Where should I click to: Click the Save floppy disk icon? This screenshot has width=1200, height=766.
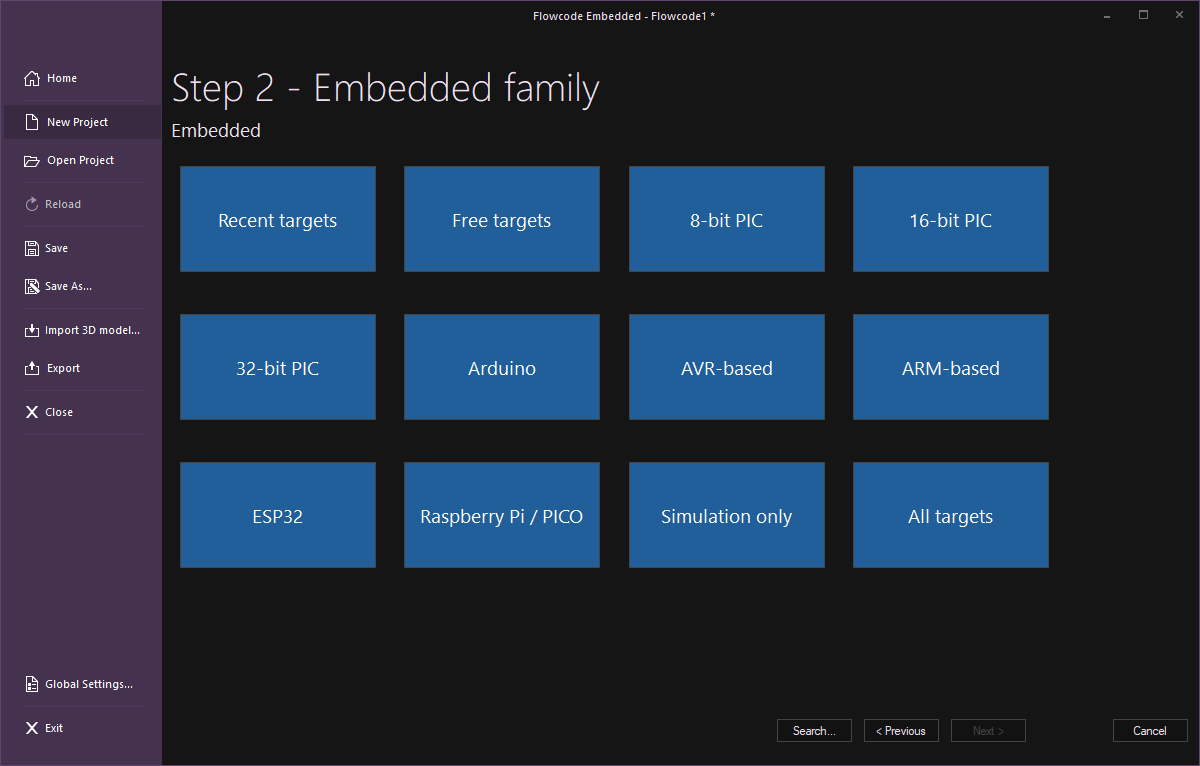click(32, 248)
